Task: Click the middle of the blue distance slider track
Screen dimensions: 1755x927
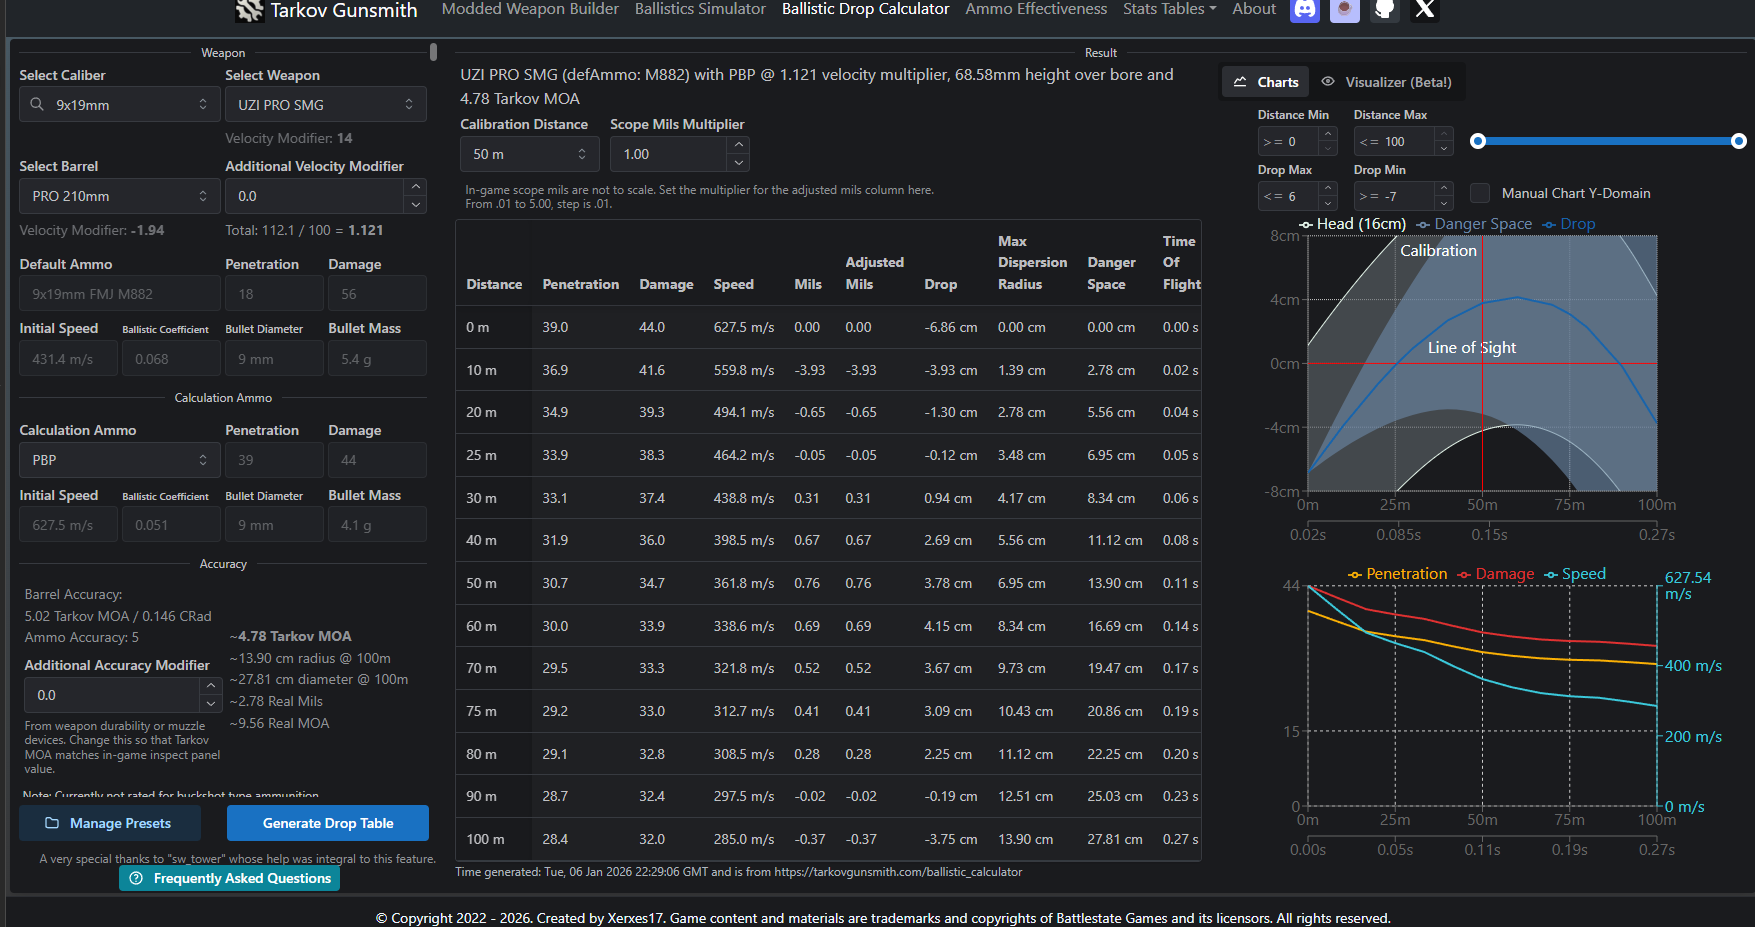Action: point(1608,141)
